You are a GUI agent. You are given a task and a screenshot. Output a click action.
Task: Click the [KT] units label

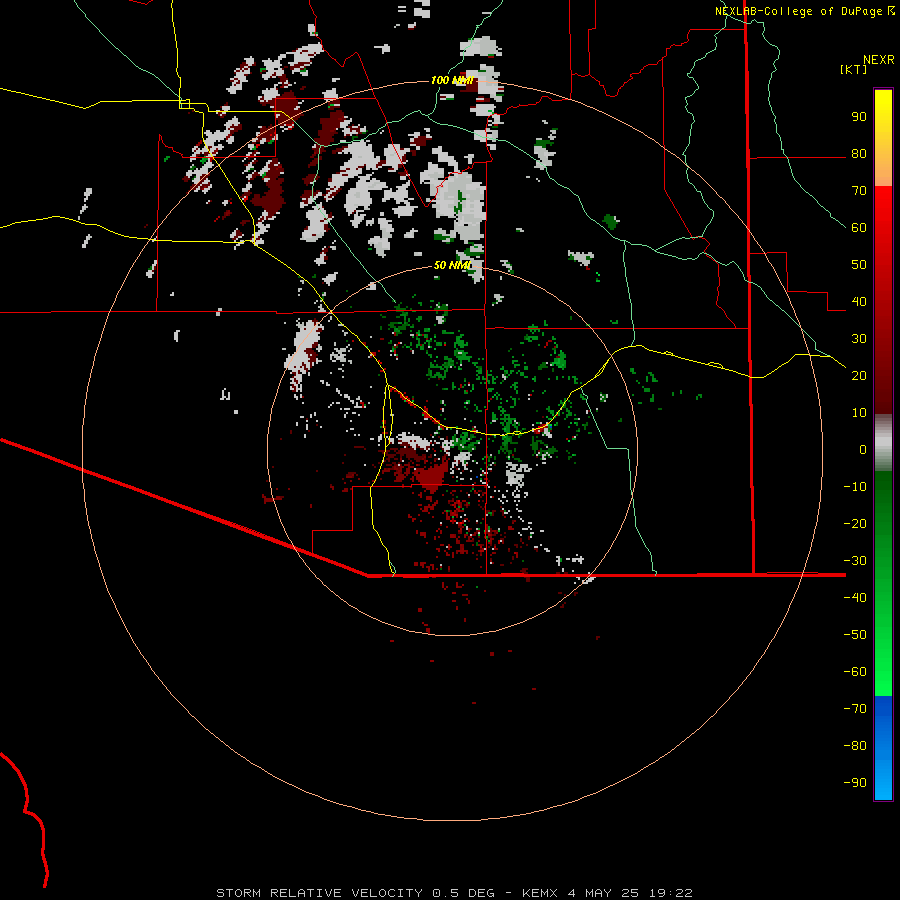coord(853,69)
